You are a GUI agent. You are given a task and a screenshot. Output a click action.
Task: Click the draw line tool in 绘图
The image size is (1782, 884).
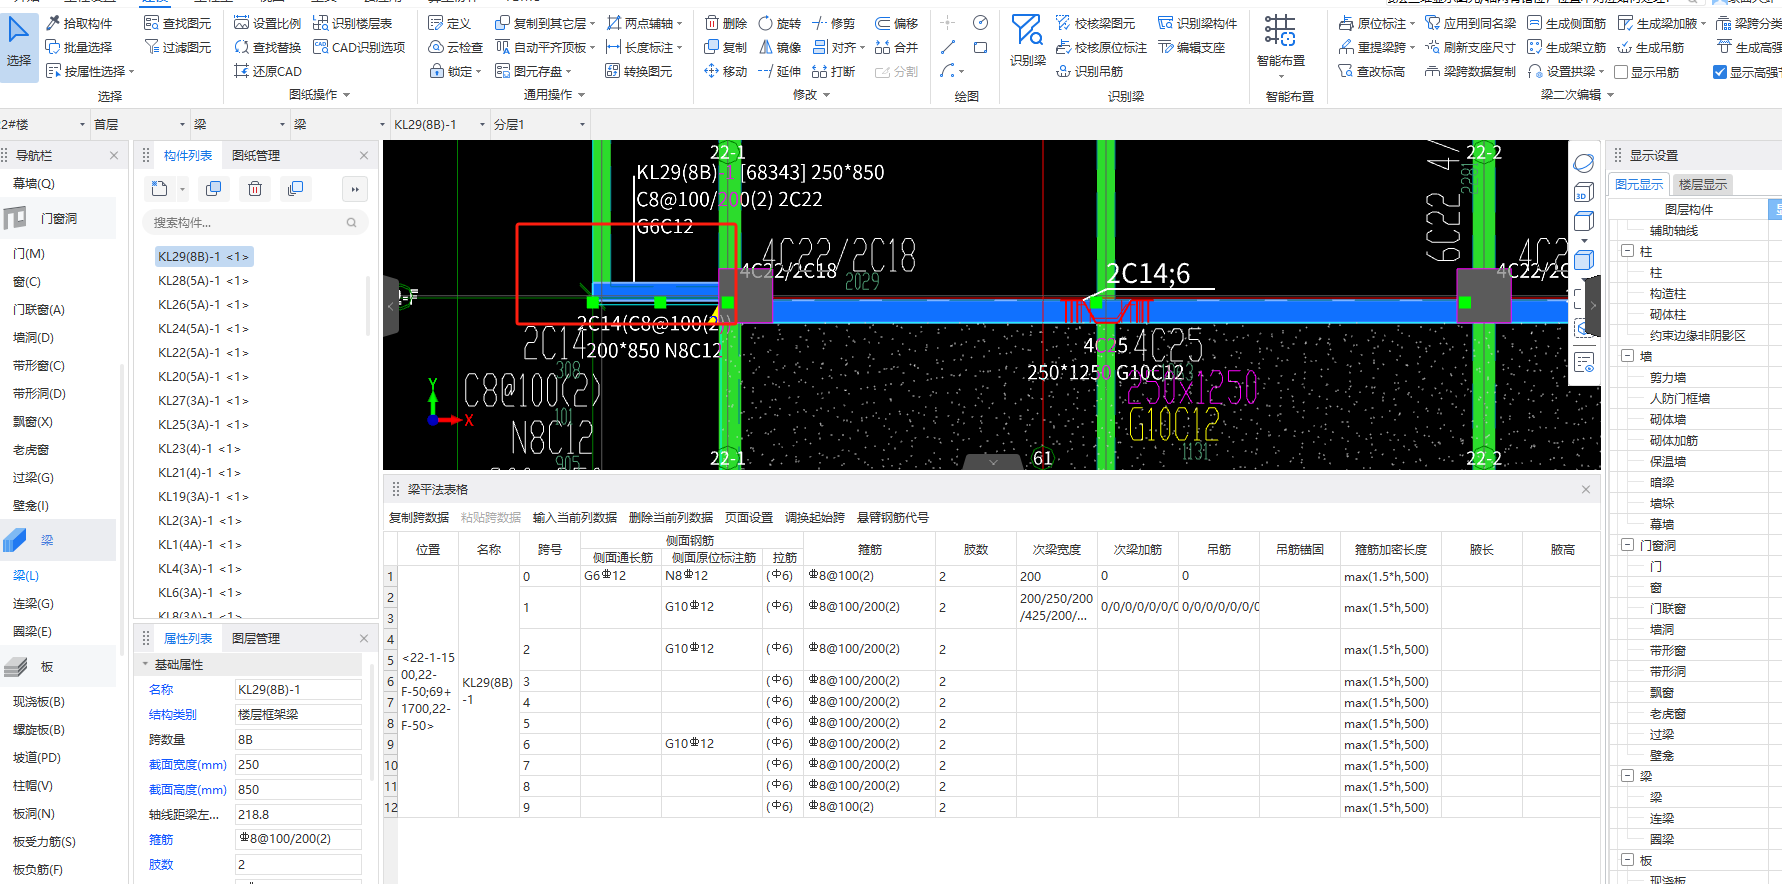[948, 47]
